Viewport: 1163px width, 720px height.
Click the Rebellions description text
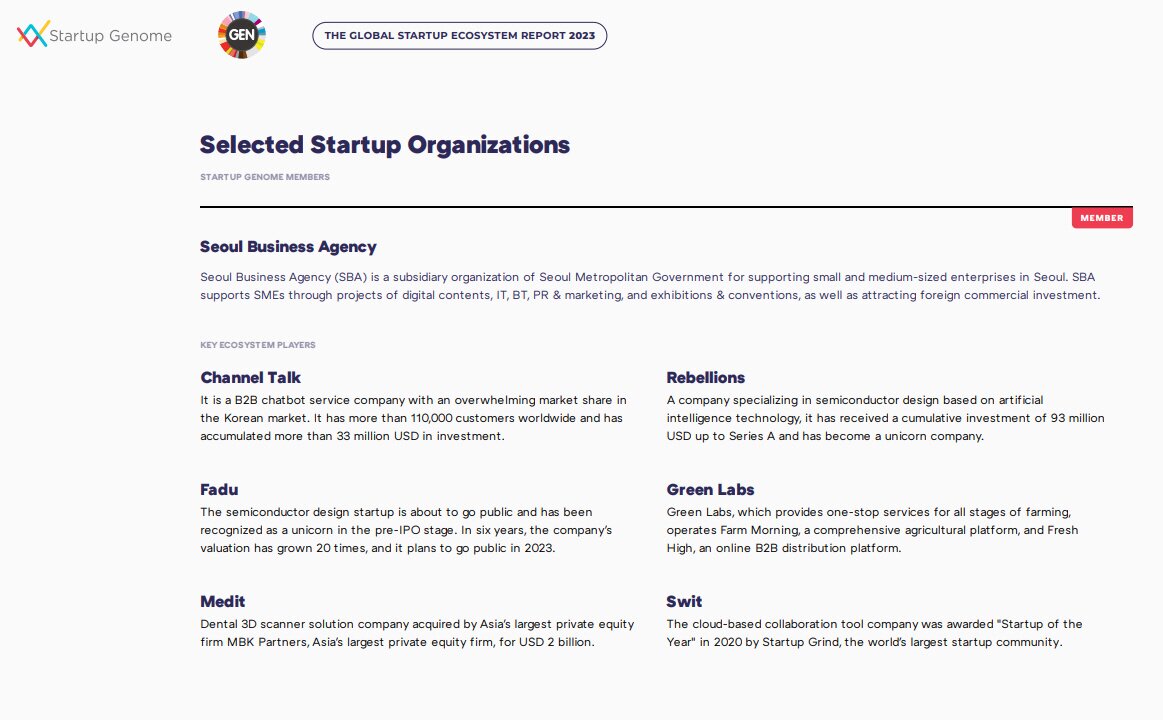click(x=885, y=418)
